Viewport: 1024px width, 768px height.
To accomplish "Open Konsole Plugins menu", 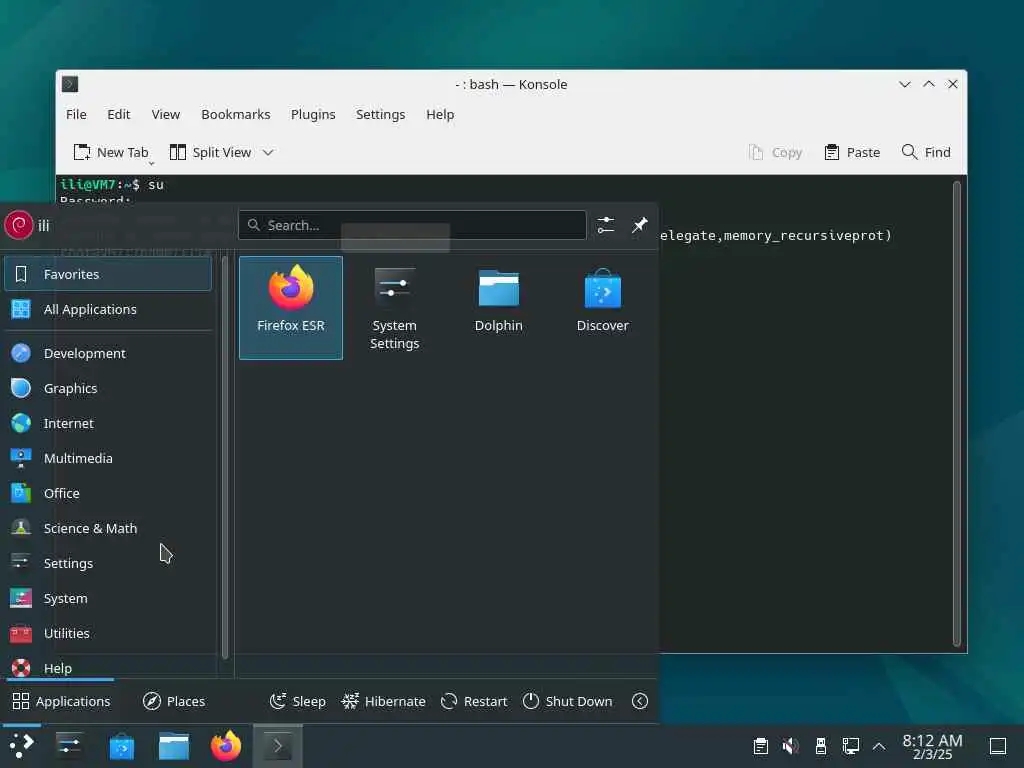I will coord(313,114).
